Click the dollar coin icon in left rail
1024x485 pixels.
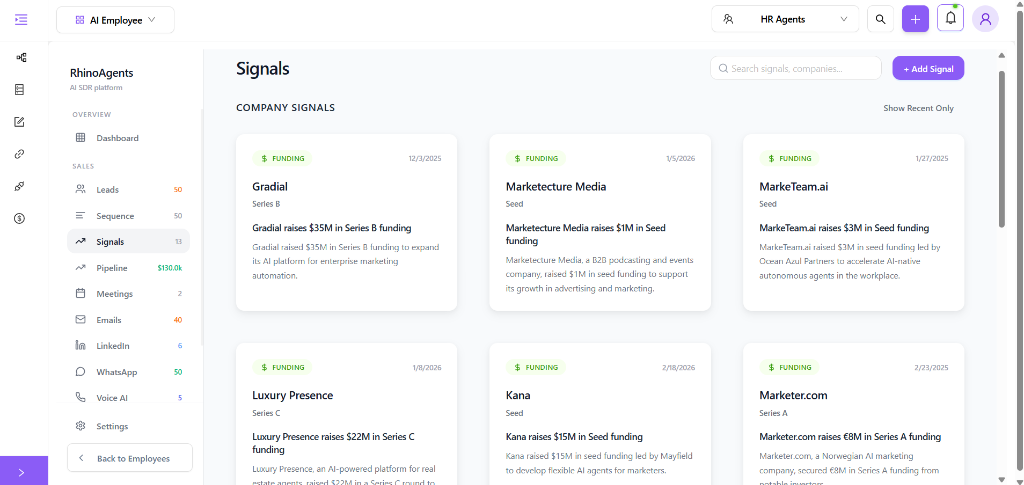[x=20, y=219]
